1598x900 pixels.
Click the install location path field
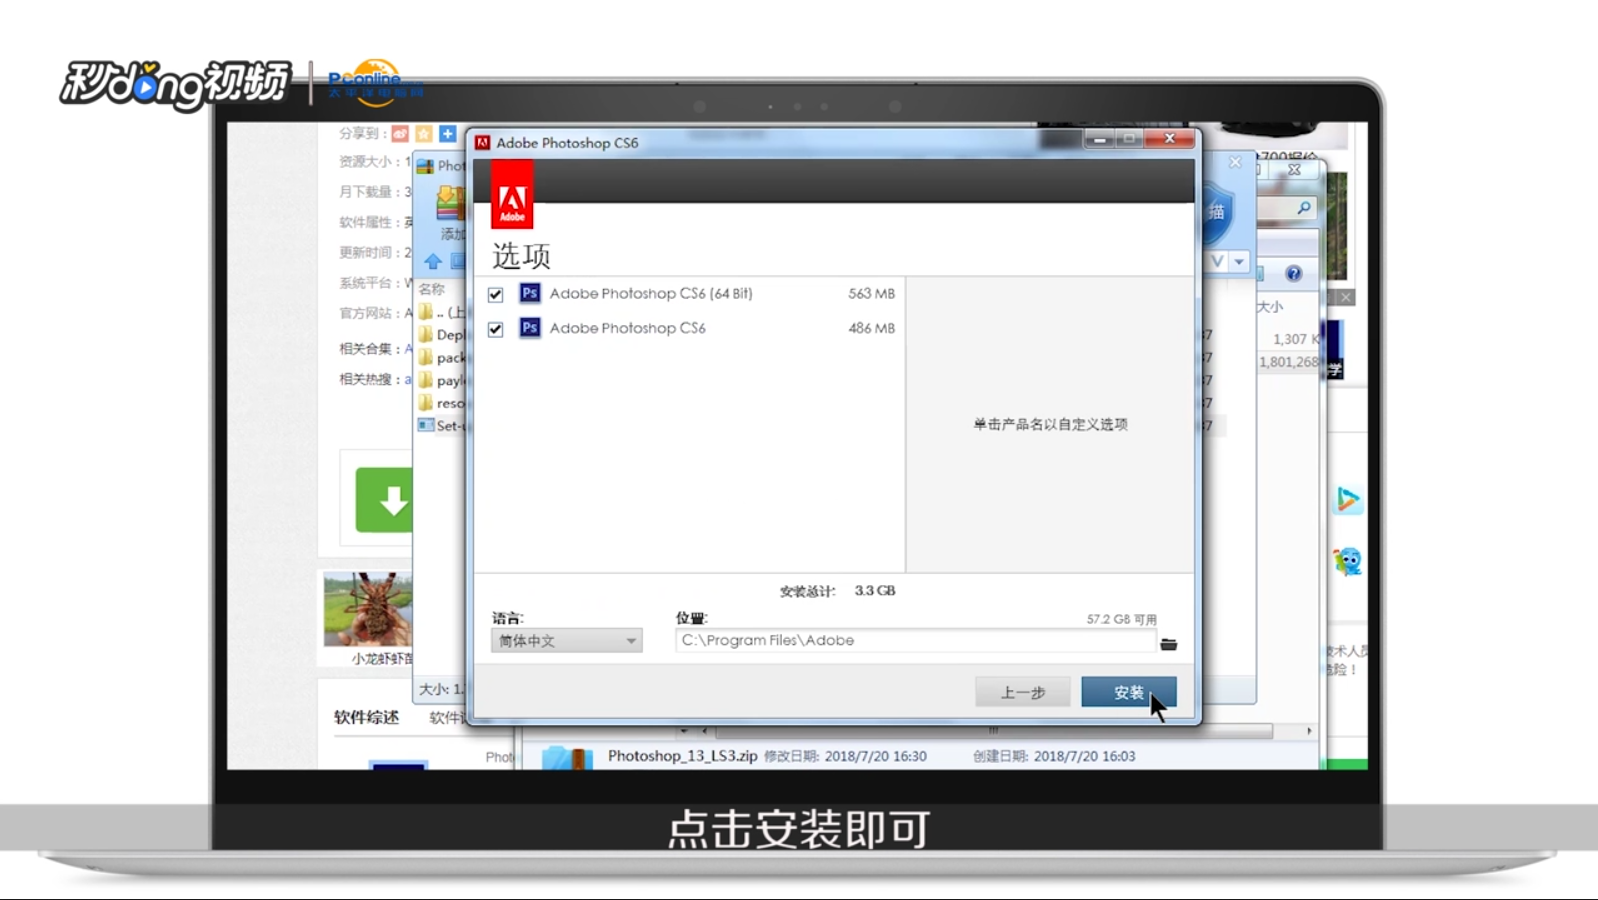(915, 640)
